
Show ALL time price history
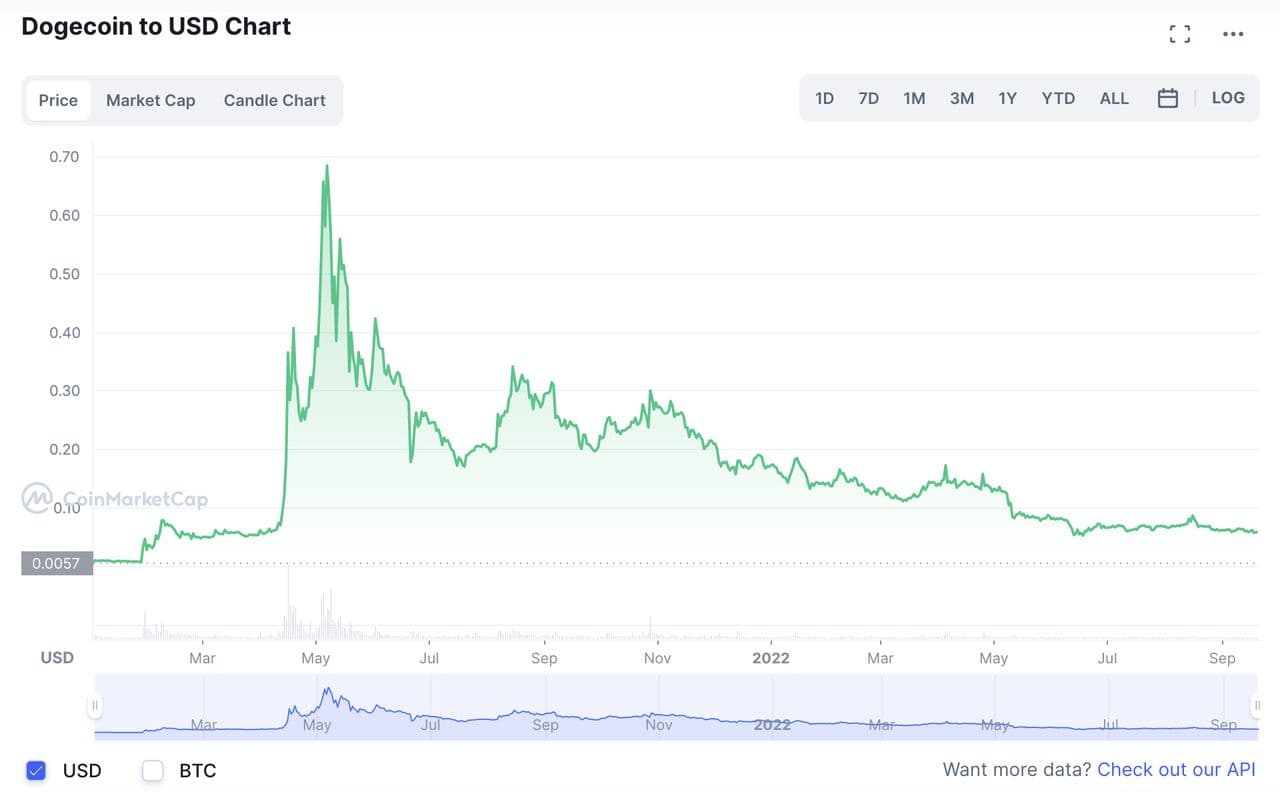point(1114,98)
